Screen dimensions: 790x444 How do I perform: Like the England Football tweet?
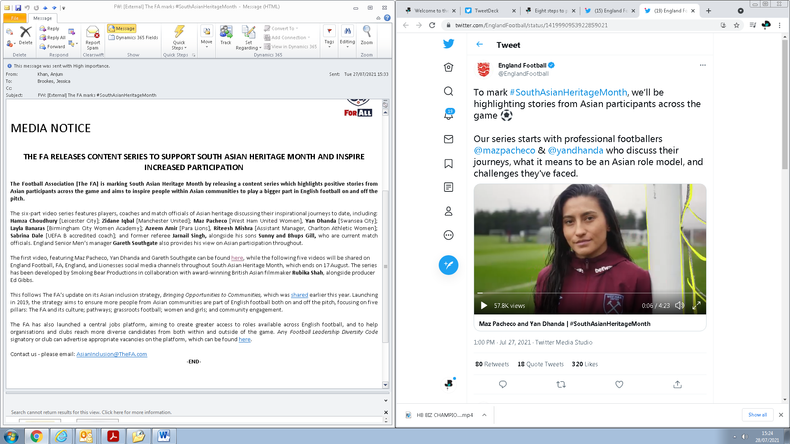(x=619, y=385)
